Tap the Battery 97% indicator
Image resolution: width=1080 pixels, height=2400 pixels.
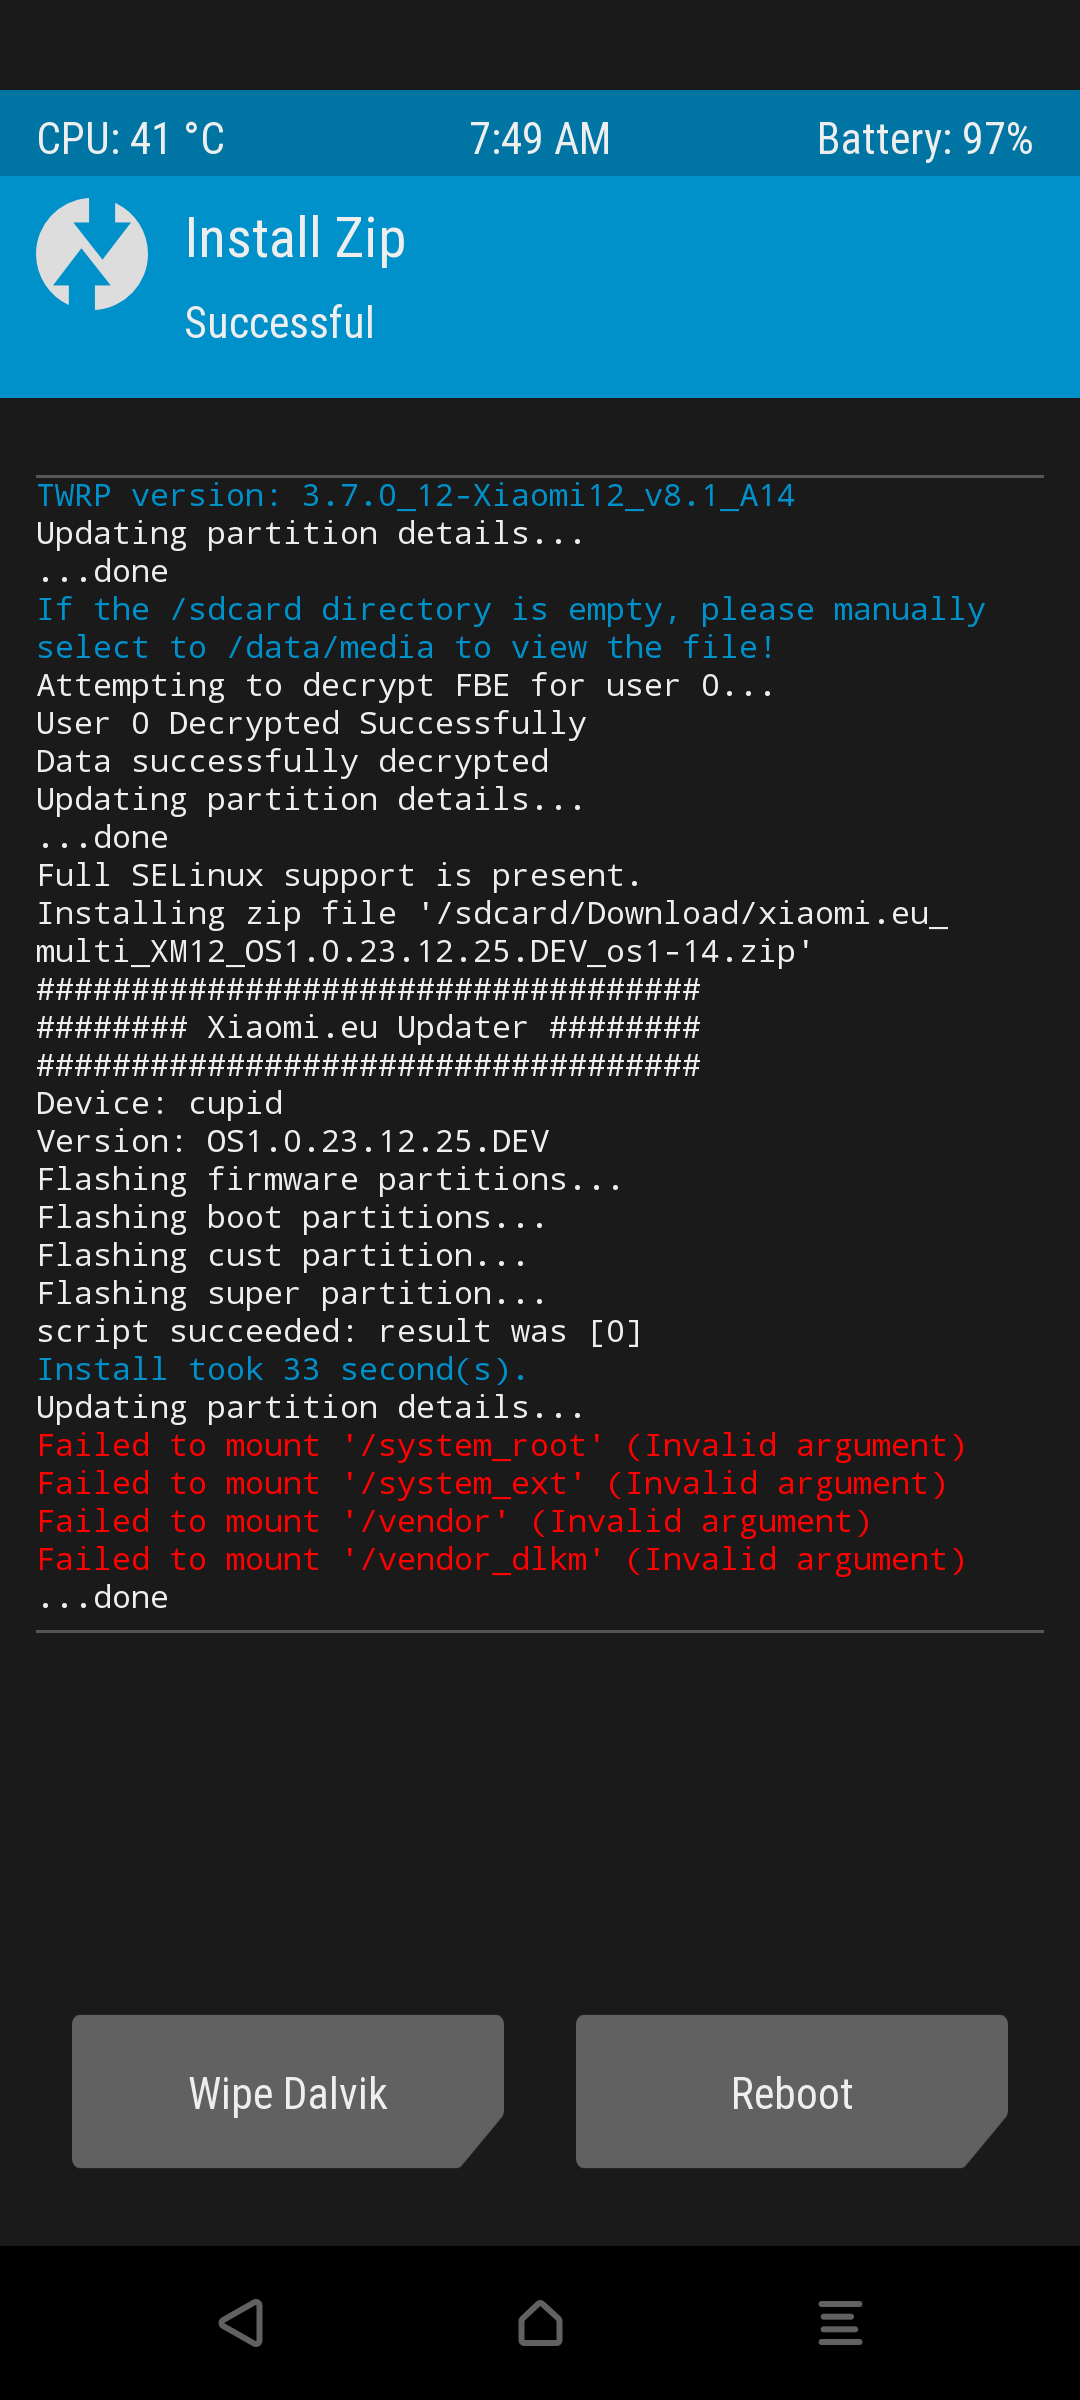pos(925,139)
